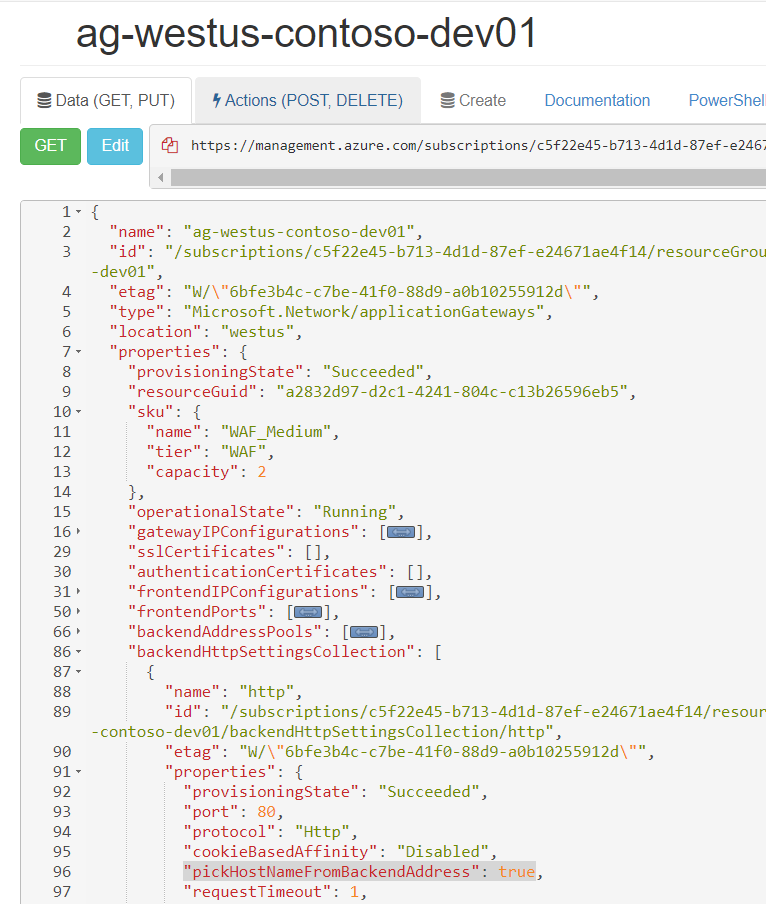Click the true value on line 96
The image size is (766, 904).
tap(516, 871)
